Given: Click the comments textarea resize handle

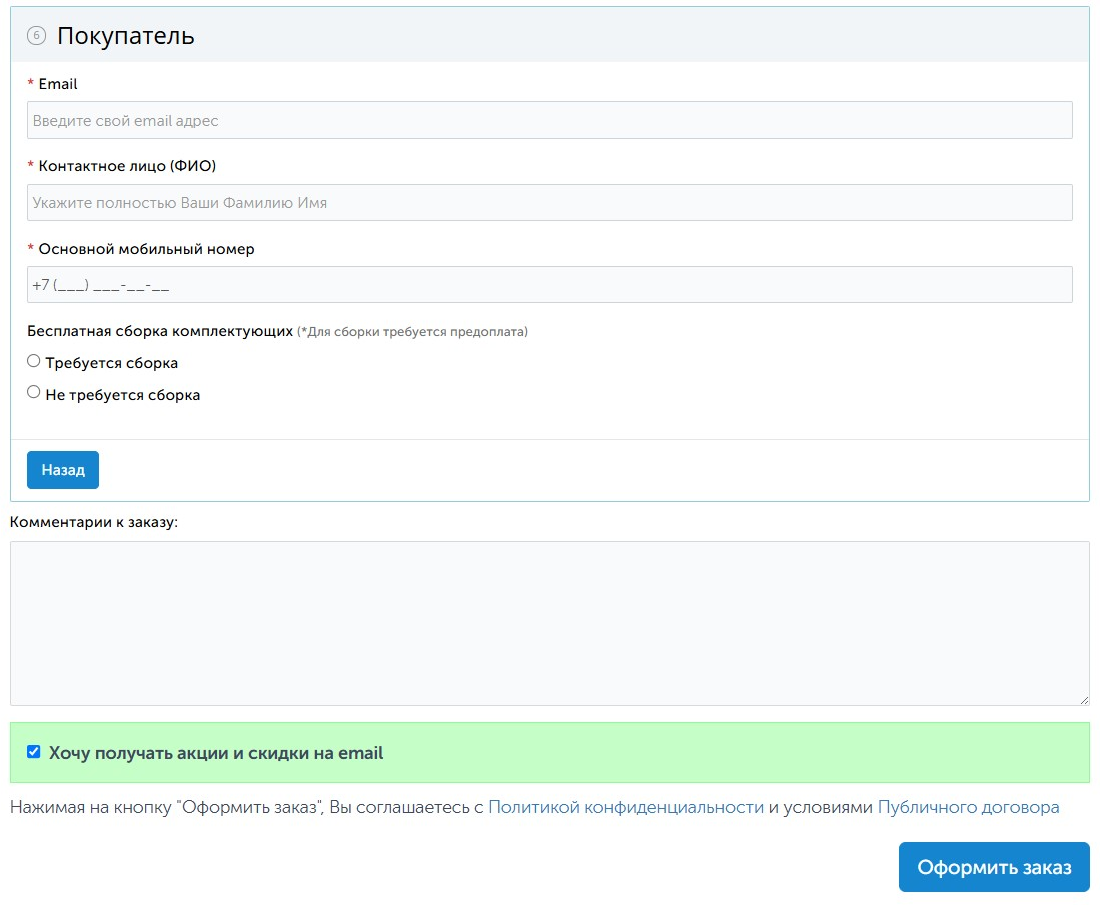Looking at the screenshot, I should point(1084,700).
